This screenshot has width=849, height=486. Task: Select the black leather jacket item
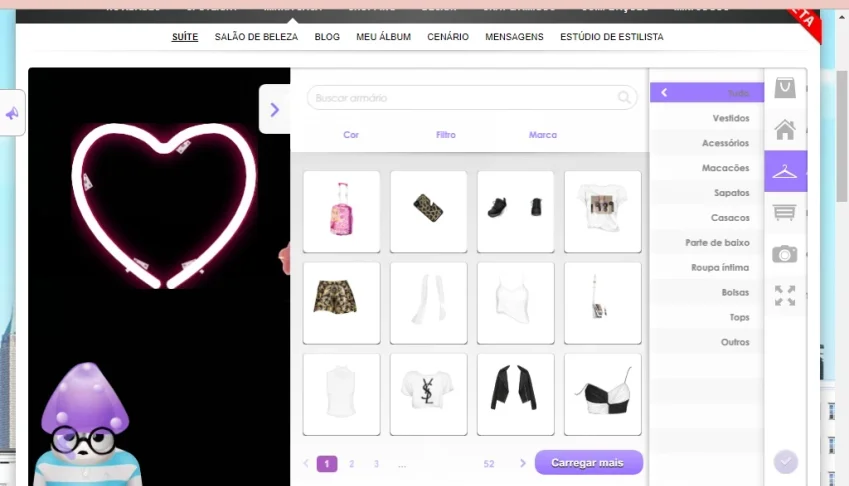(515, 395)
